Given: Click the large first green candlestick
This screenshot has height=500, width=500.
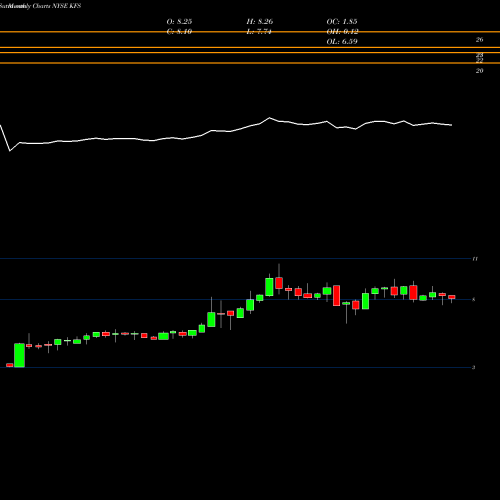Looking at the screenshot, I should pyautogui.click(x=19, y=355).
